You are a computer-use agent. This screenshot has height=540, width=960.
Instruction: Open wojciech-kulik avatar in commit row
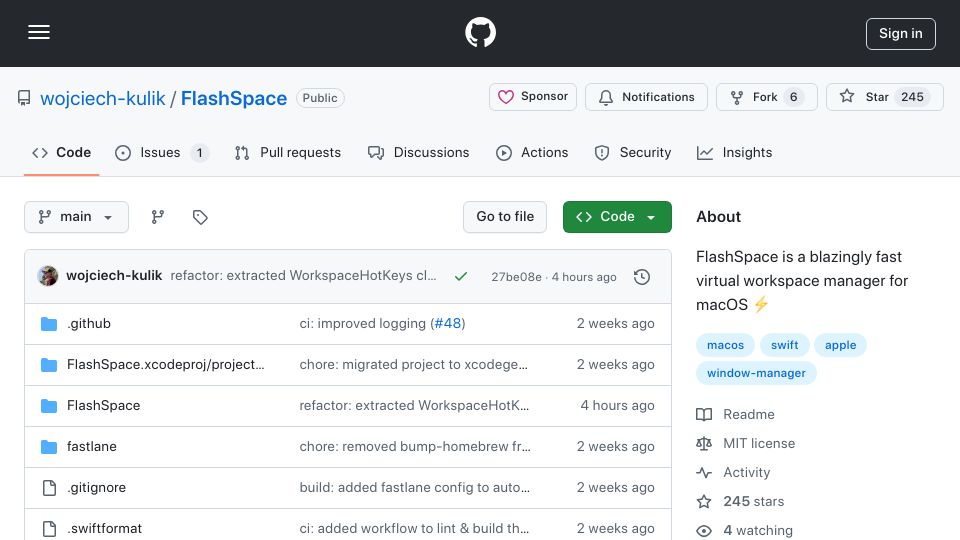(48, 276)
